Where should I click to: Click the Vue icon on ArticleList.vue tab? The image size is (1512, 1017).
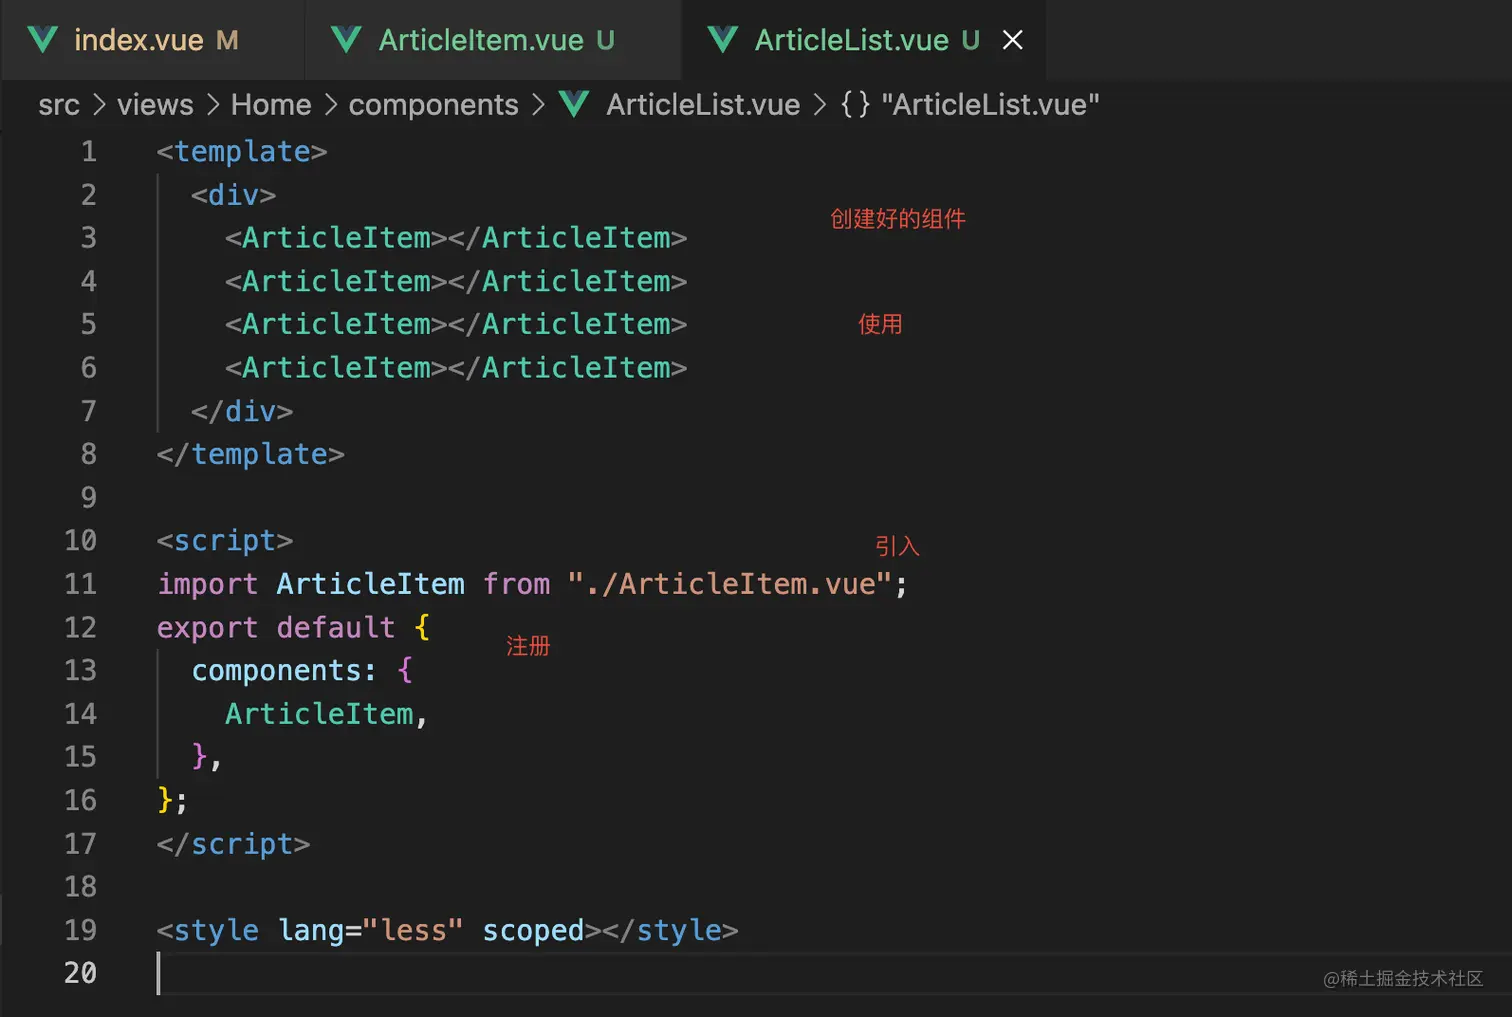click(722, 40)
